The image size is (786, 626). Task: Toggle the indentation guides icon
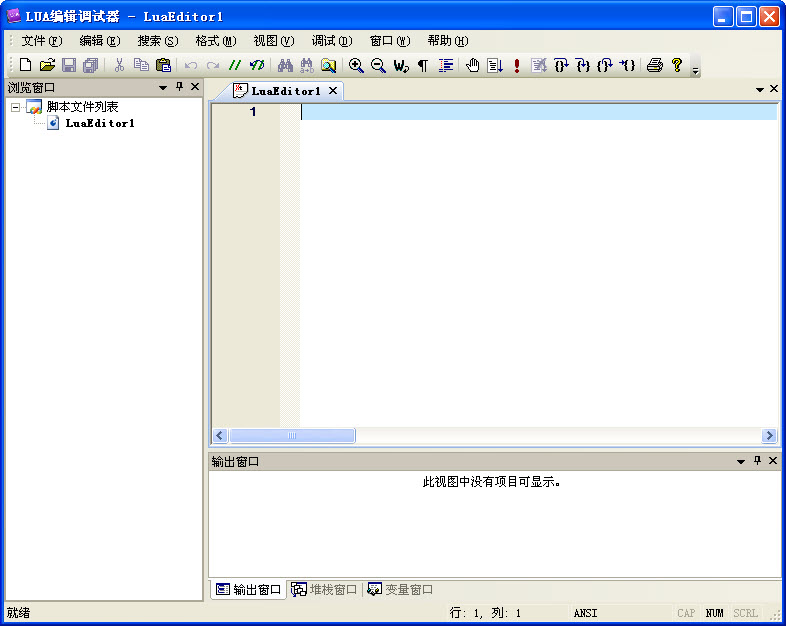click(445, 65)
